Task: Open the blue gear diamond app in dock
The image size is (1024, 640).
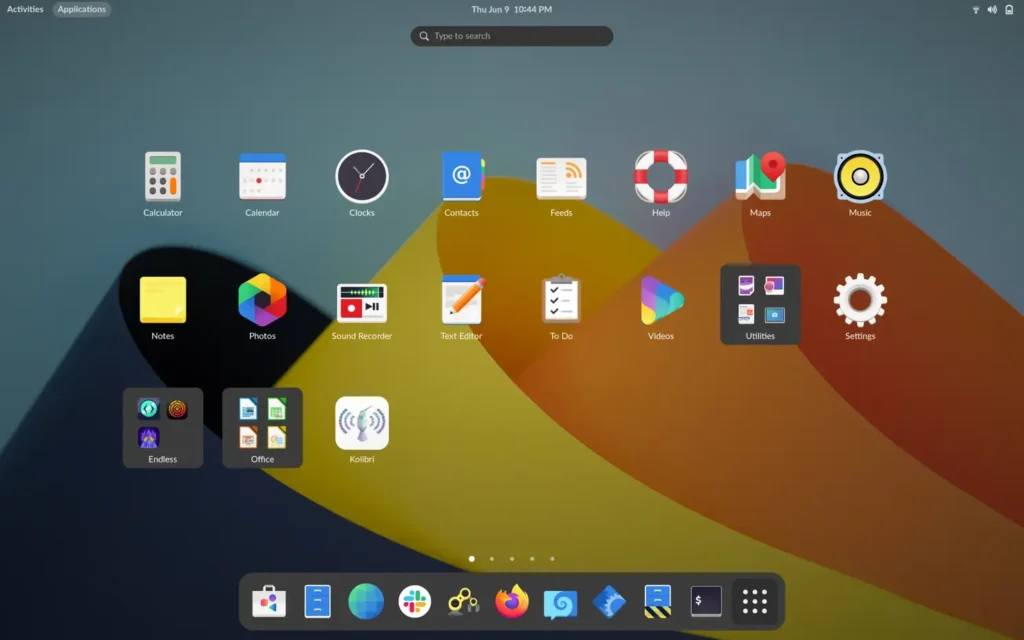Action: pos(609,601)
